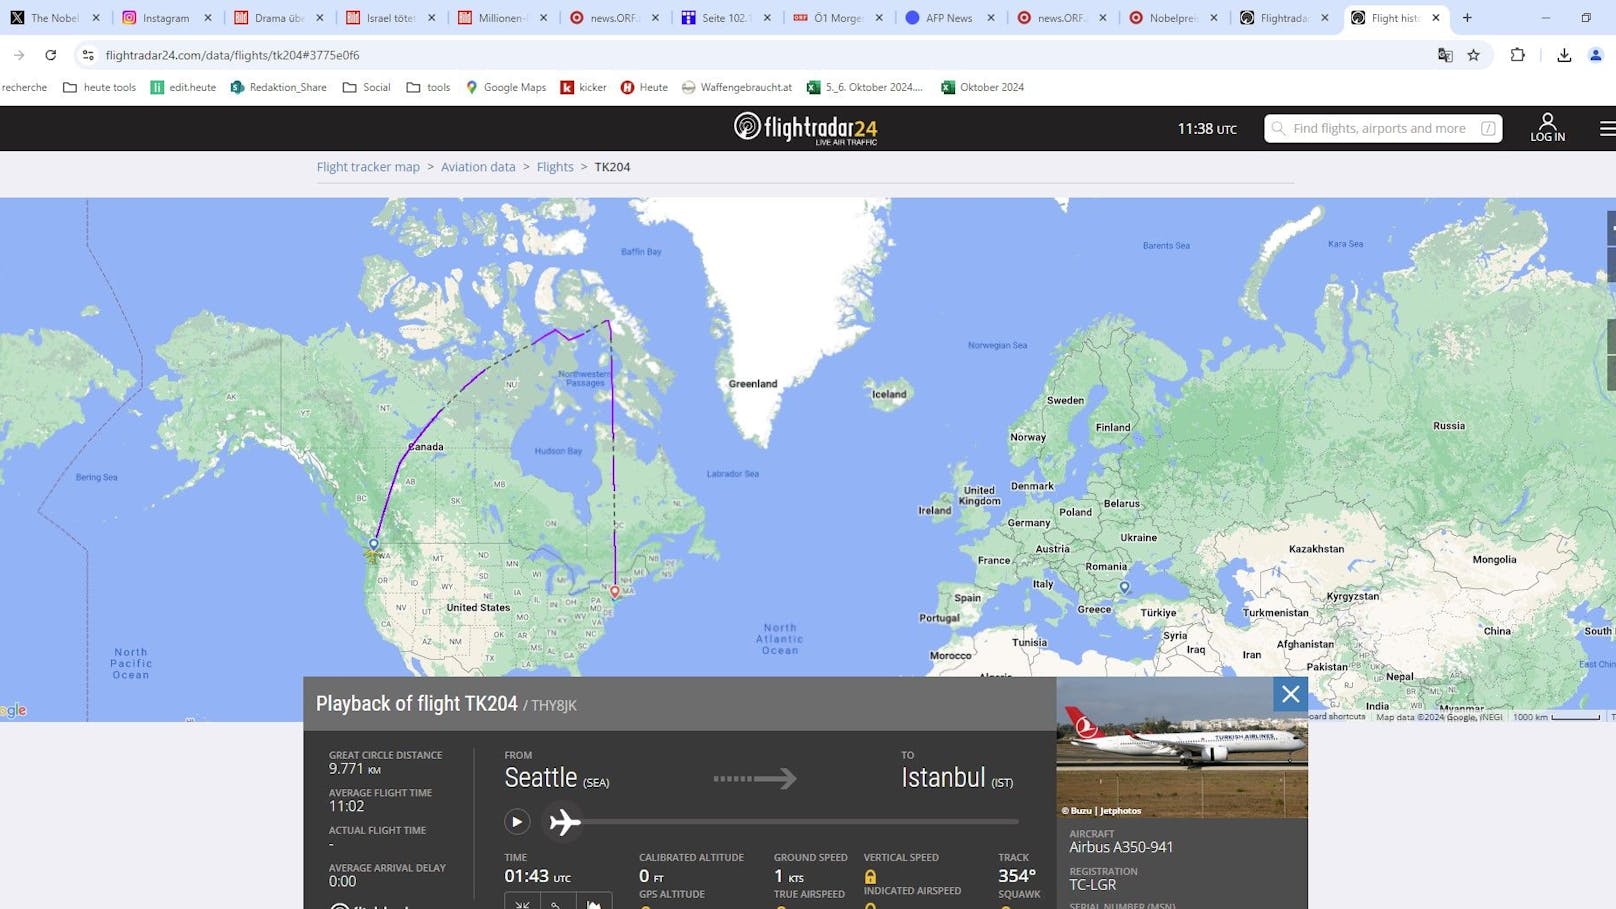The image size is (1616, 909).
Task: Switch to the Flightradar tab left of active
Action: click(1284, 18)
